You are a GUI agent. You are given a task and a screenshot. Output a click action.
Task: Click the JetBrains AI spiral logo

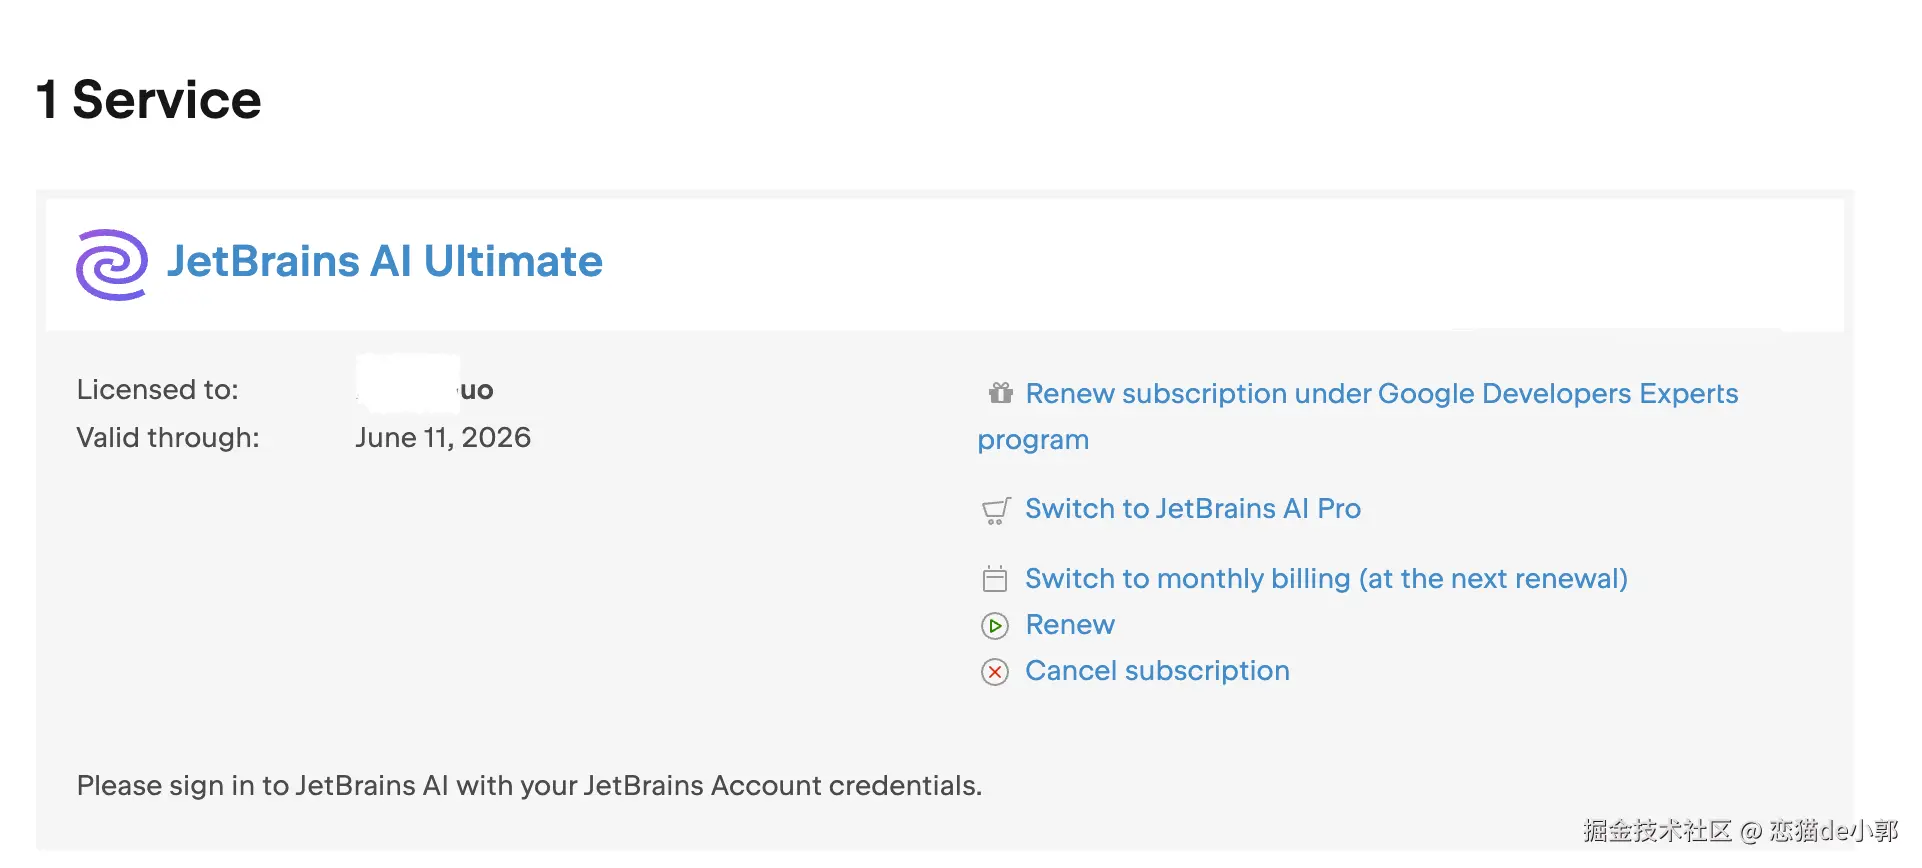tap(112, 264)
